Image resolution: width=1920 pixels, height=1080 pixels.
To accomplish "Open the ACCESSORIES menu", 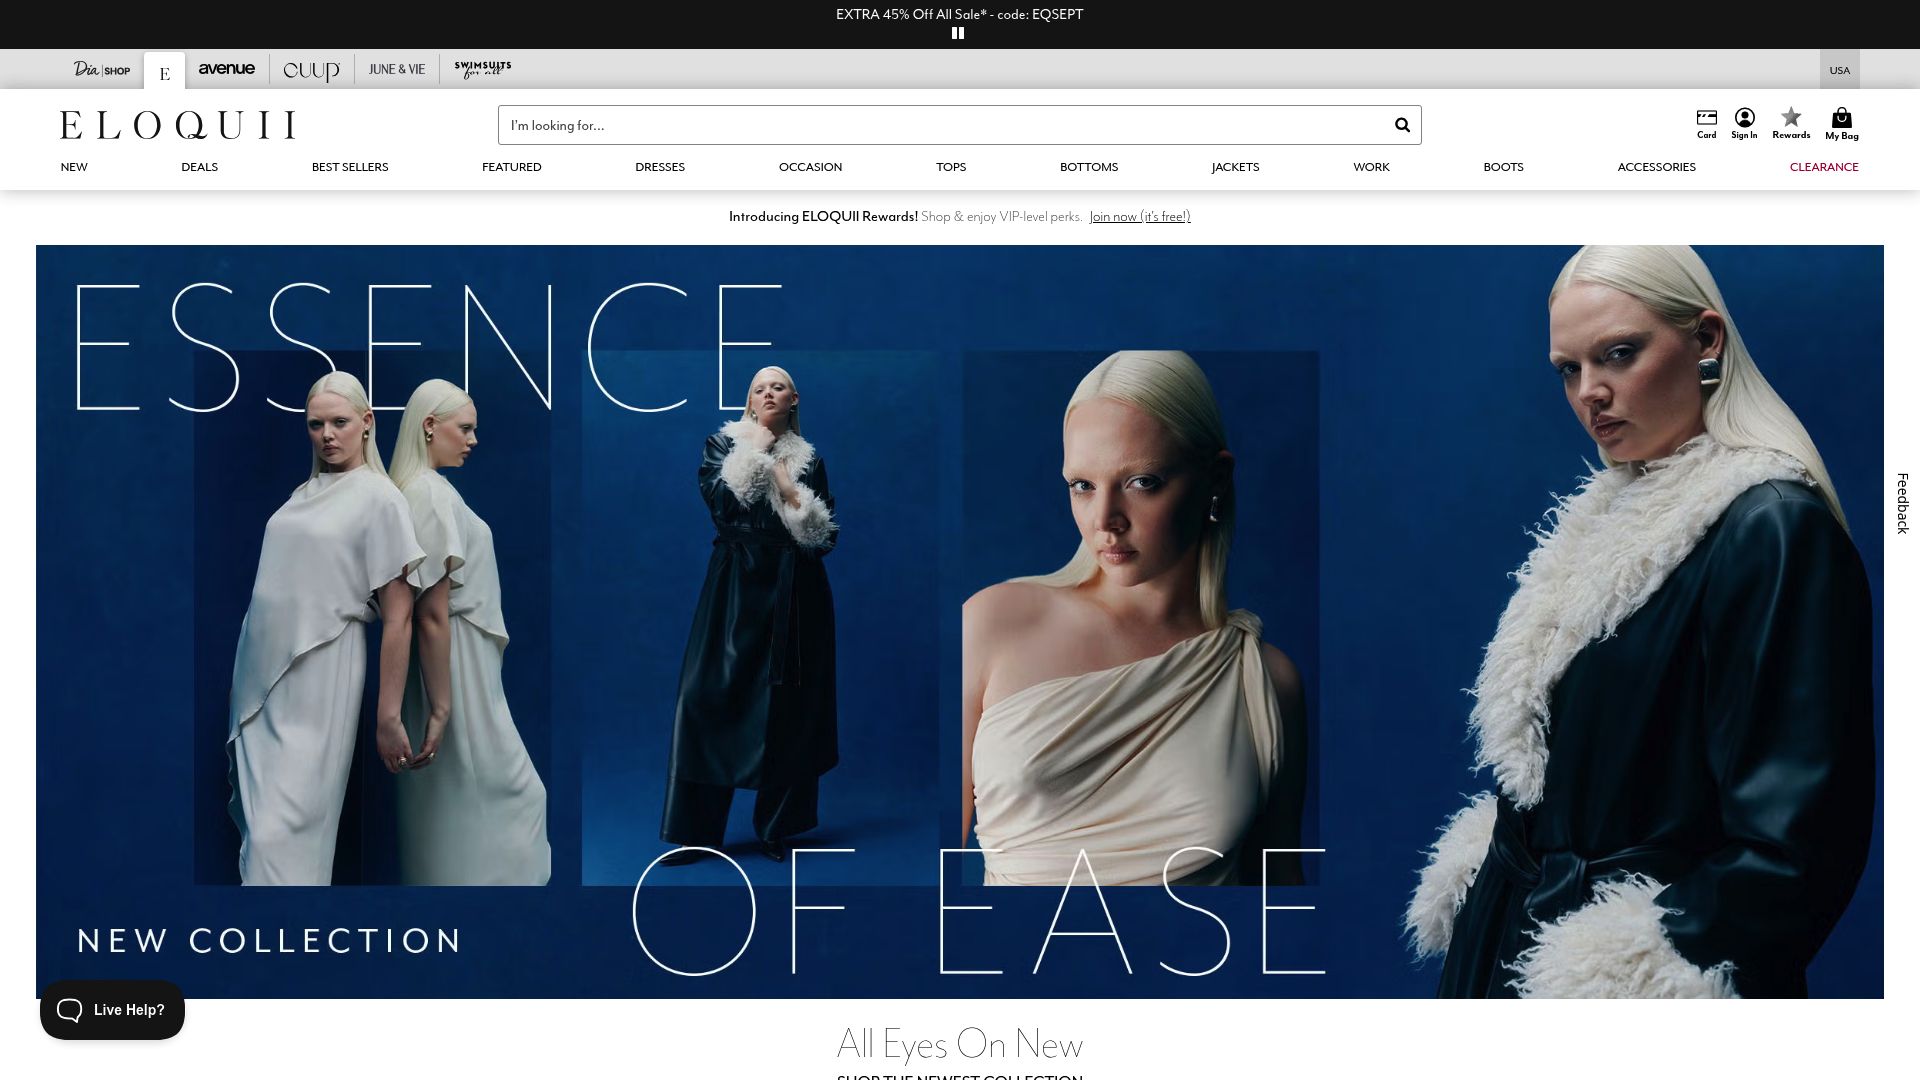I will [x=1656, y=167].
